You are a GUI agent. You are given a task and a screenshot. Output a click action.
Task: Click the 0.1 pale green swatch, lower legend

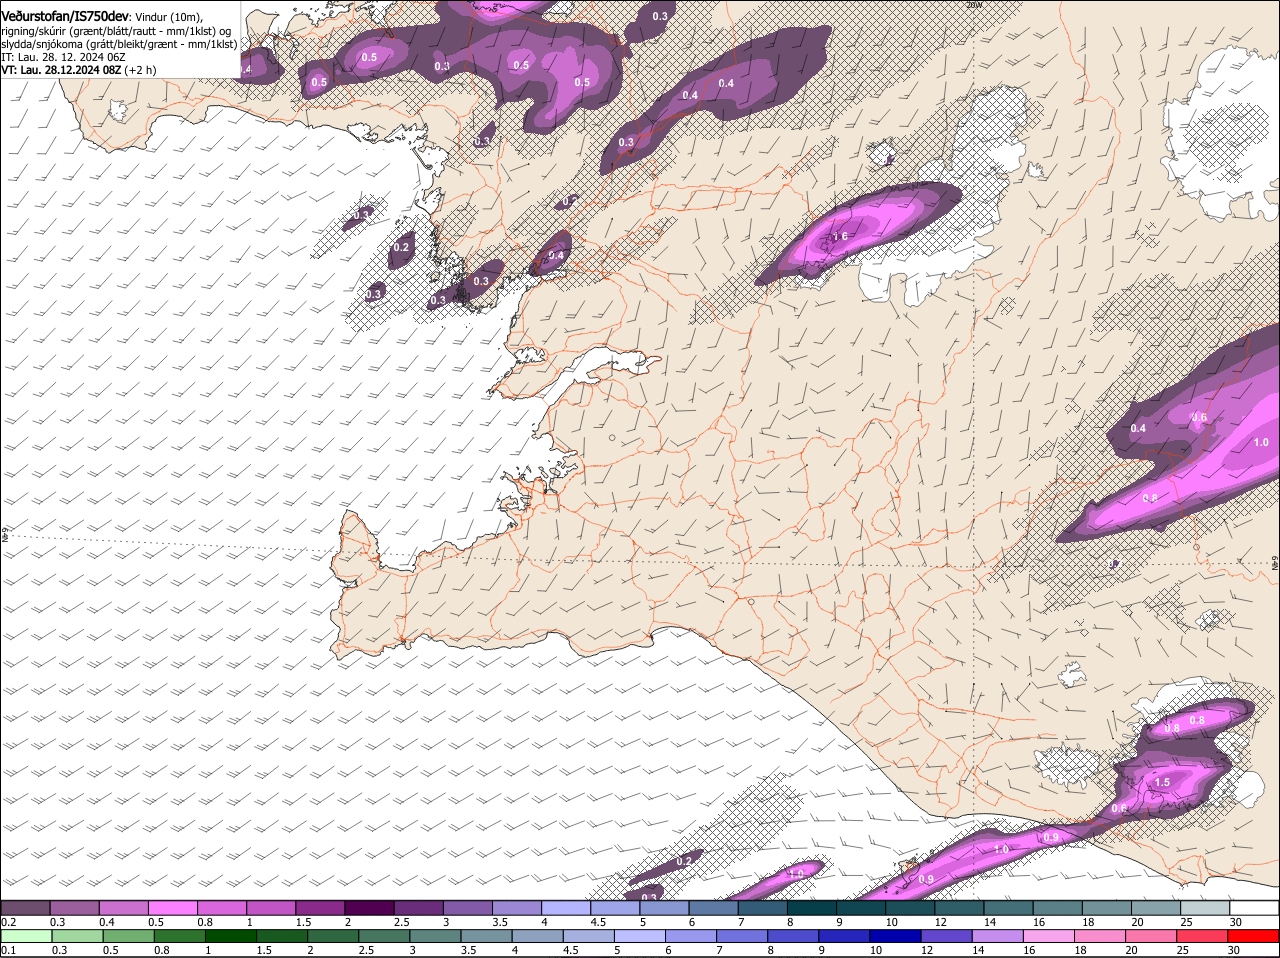[x=26, y=936]
